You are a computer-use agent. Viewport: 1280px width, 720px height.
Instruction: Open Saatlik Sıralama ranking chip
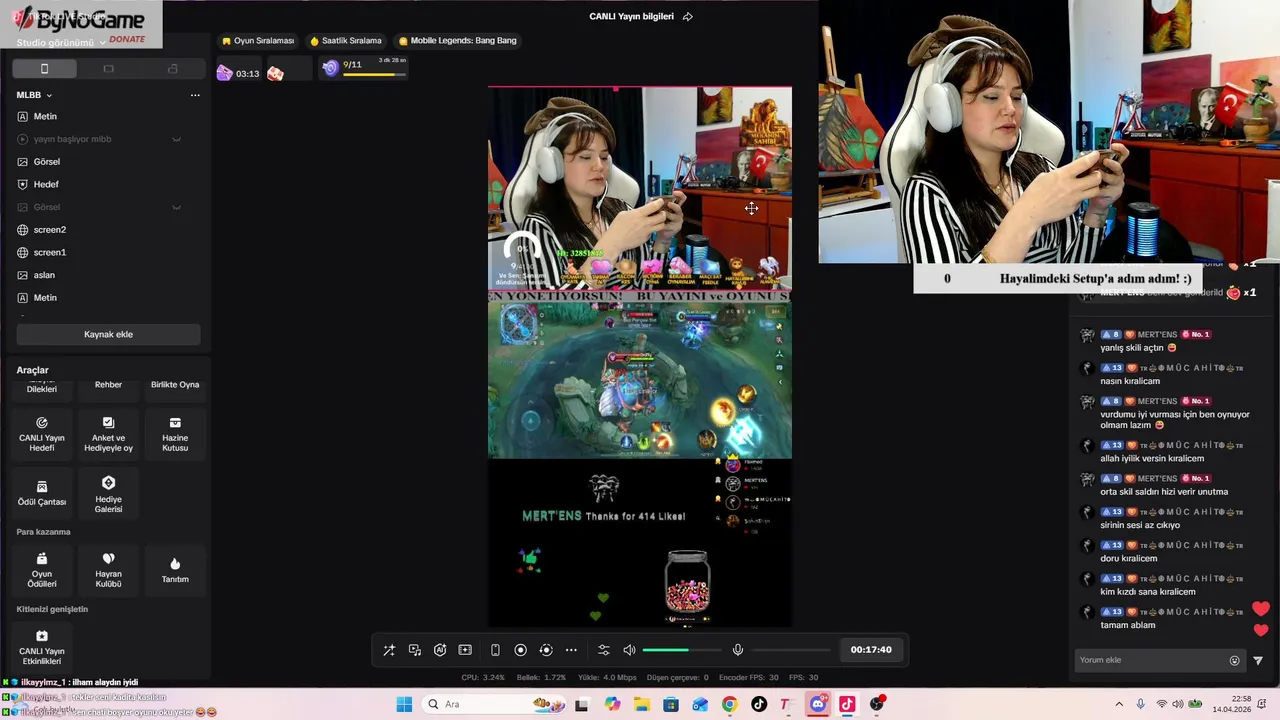[x=346, y=41]
